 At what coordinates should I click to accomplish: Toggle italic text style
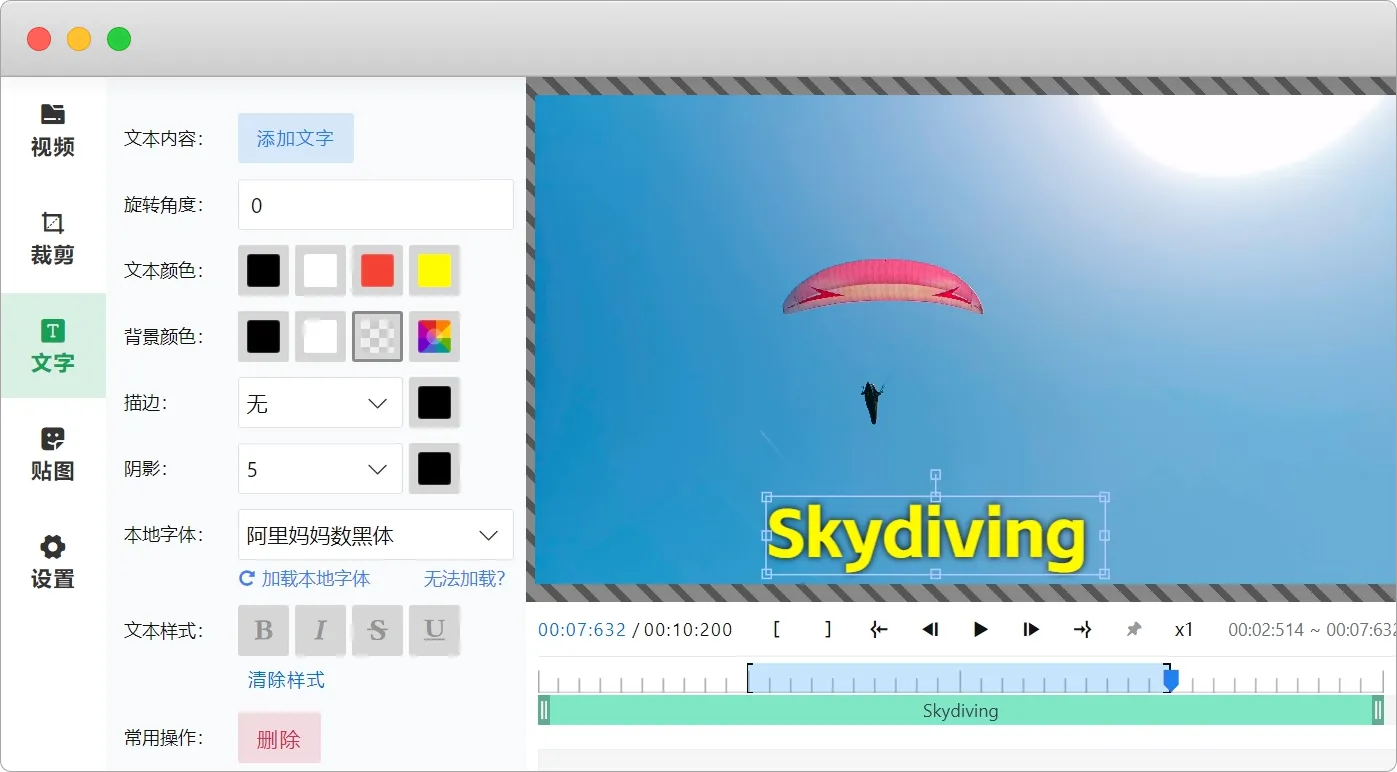tap(321, 630)
